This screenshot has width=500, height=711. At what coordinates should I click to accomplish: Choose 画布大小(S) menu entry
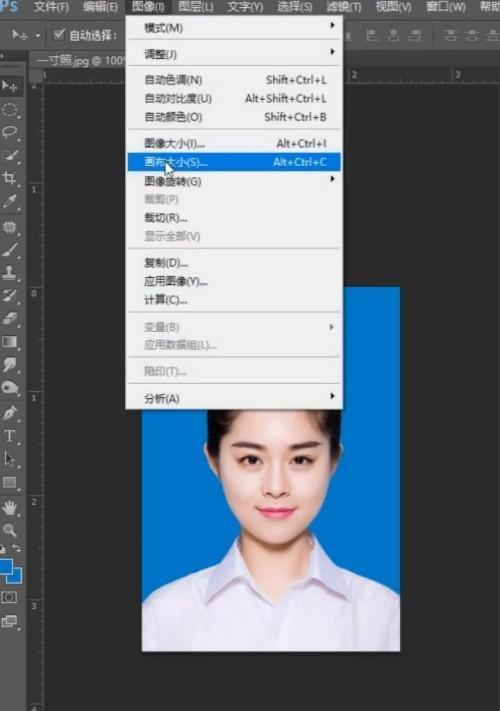click(x=234, y=162)
